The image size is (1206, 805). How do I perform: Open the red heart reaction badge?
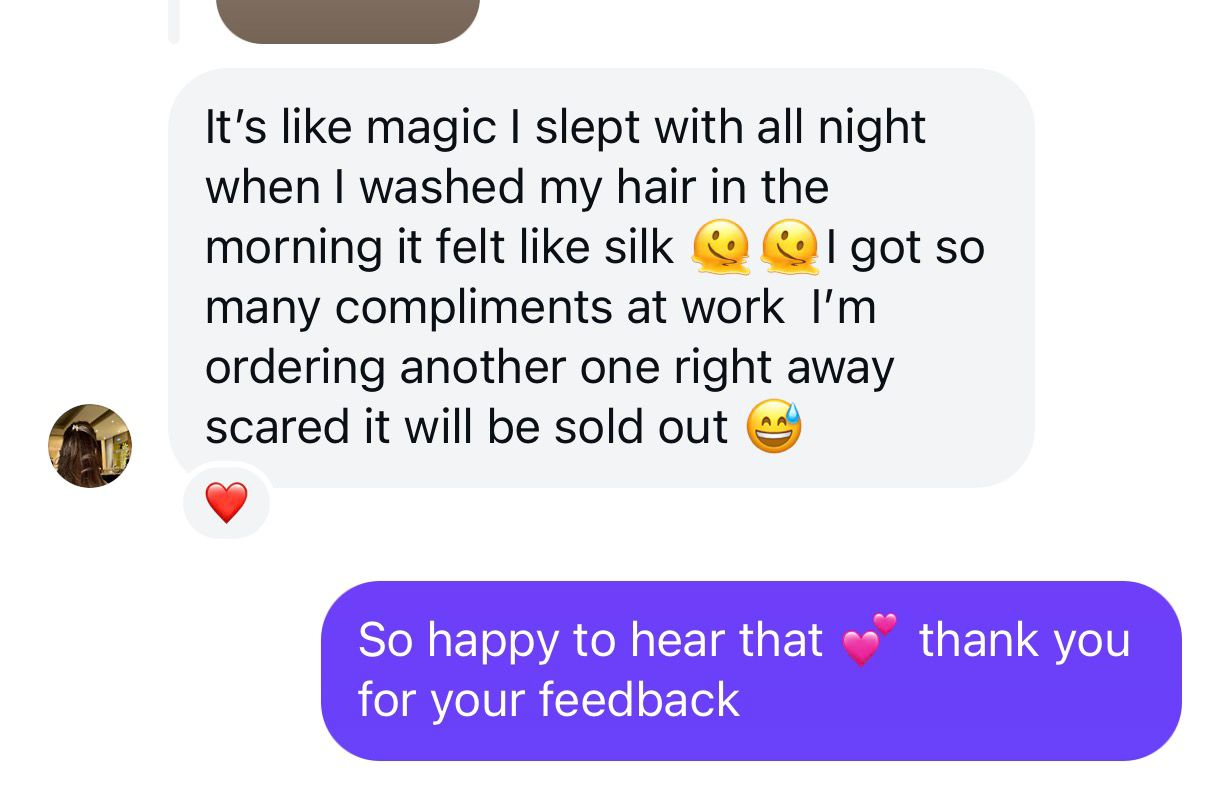pyautogui.click(x=226, y=501)
